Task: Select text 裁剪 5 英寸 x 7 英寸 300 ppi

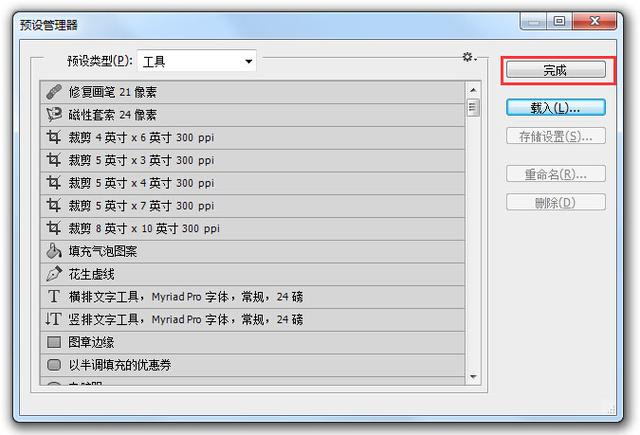Action: pos(141,206)
